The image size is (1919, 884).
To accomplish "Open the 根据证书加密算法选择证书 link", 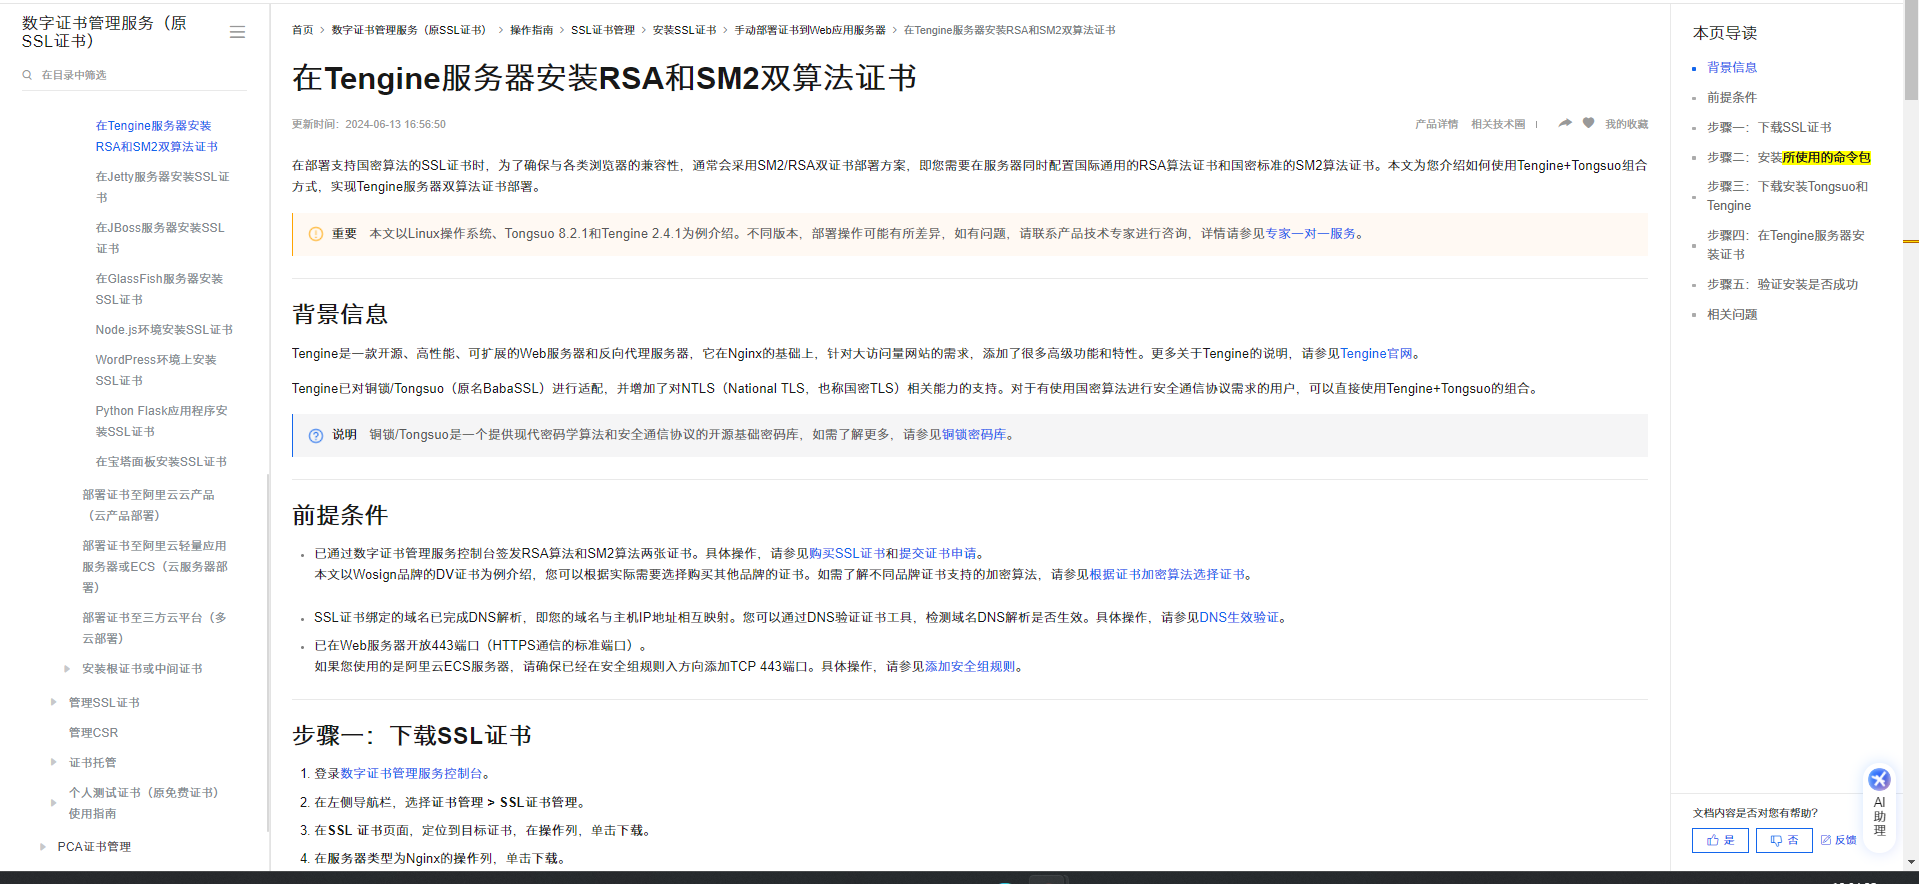I will pyautogui.click(x=1167, y=575).
